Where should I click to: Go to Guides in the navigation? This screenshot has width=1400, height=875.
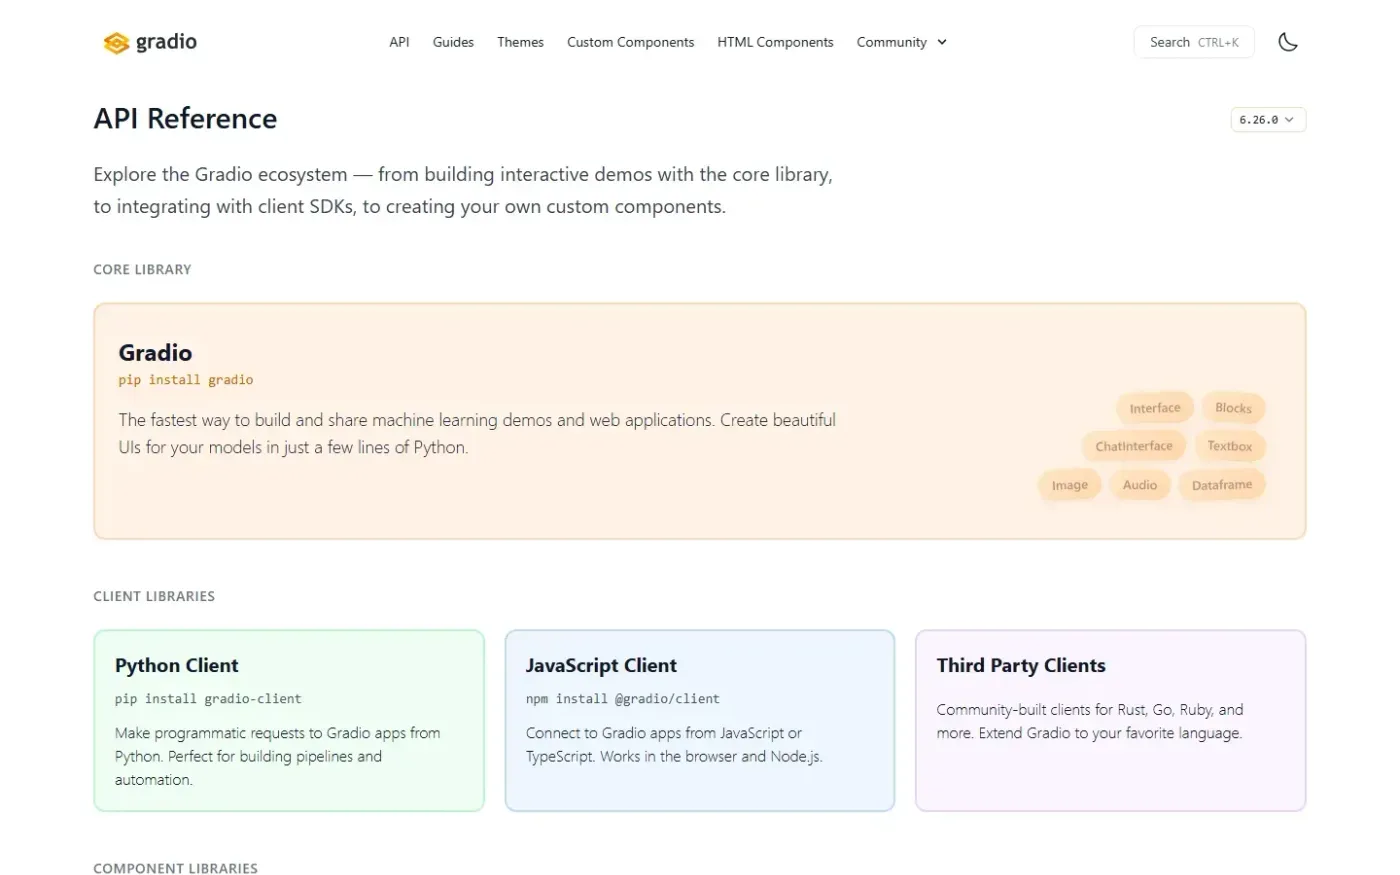tap(453, 42)
